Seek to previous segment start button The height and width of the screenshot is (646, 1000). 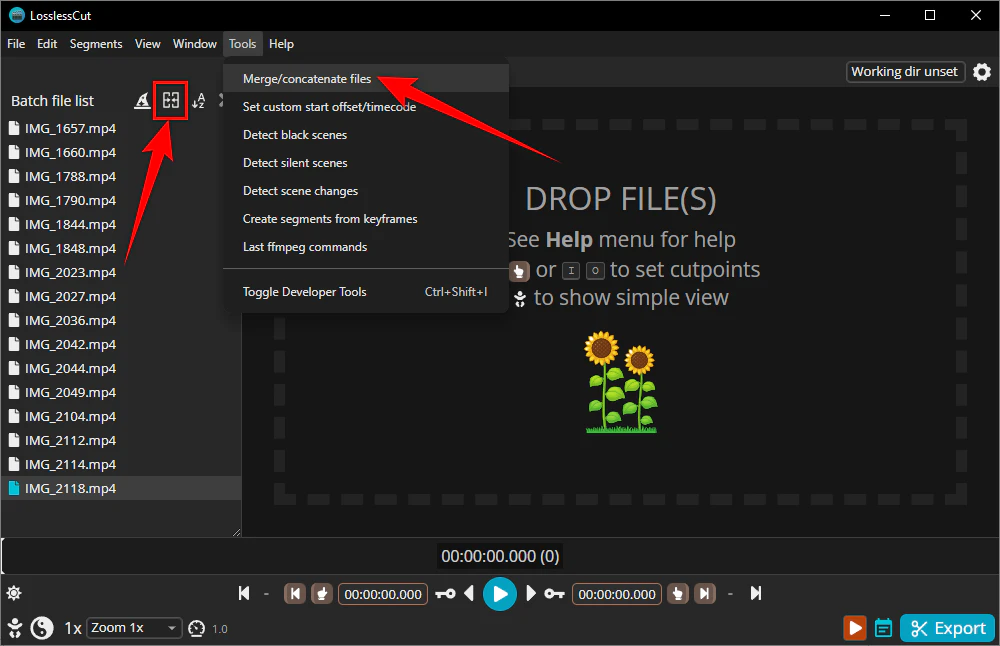pyautogui.click(x=295, y=594)
